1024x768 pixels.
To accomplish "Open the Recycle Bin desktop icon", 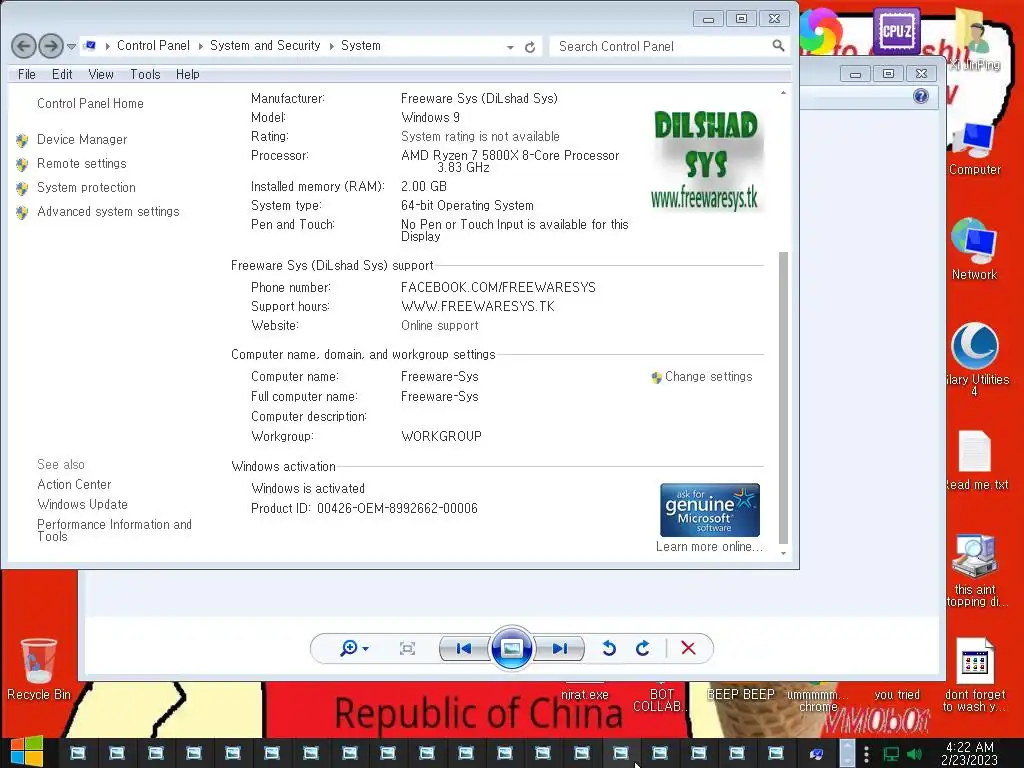I will click(39, 670).
